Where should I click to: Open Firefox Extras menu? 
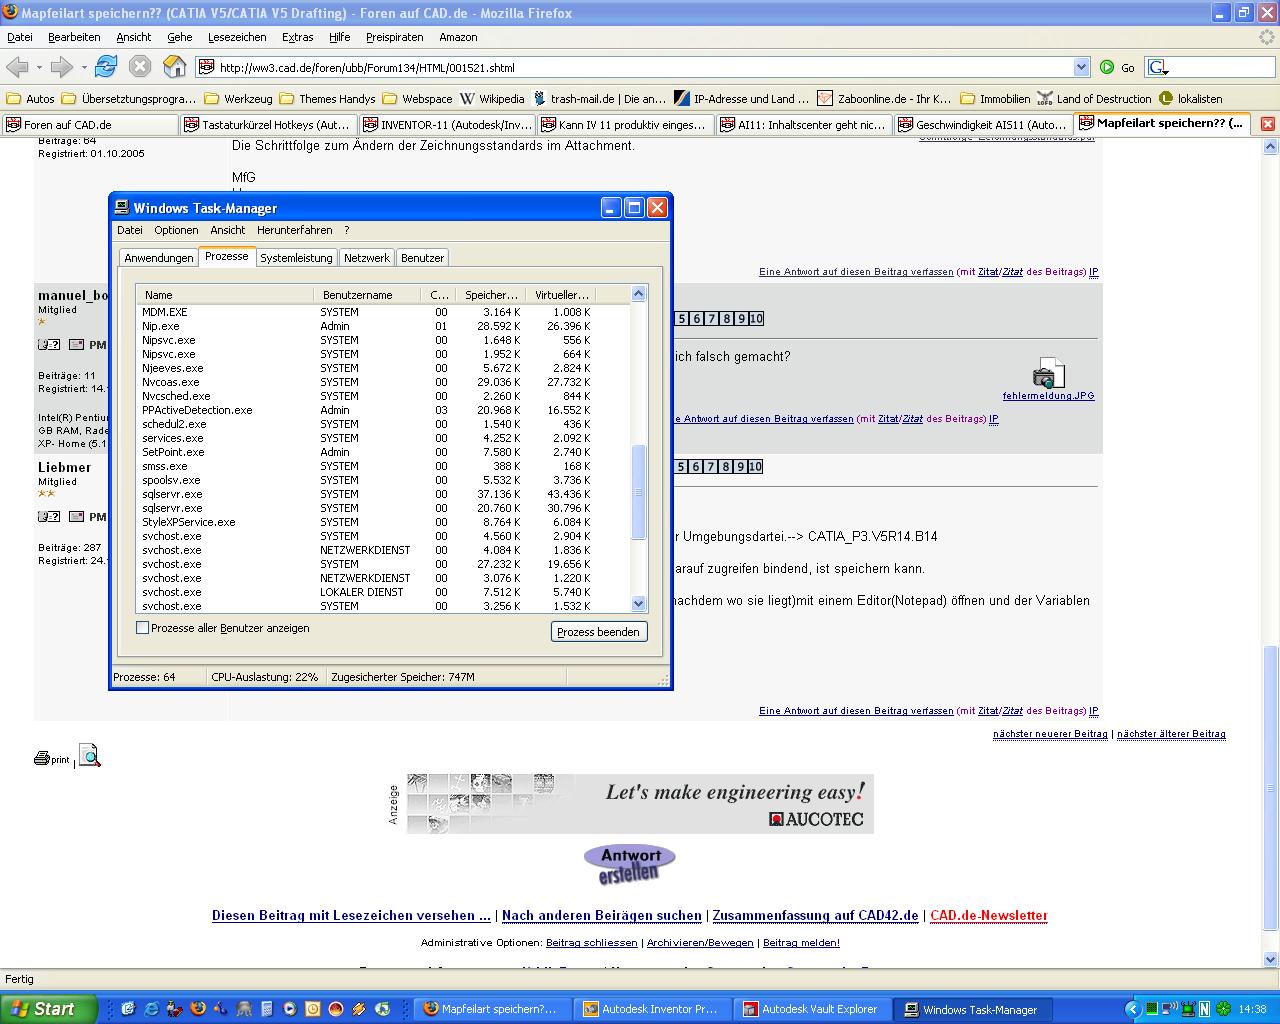(x=297, y=37)
